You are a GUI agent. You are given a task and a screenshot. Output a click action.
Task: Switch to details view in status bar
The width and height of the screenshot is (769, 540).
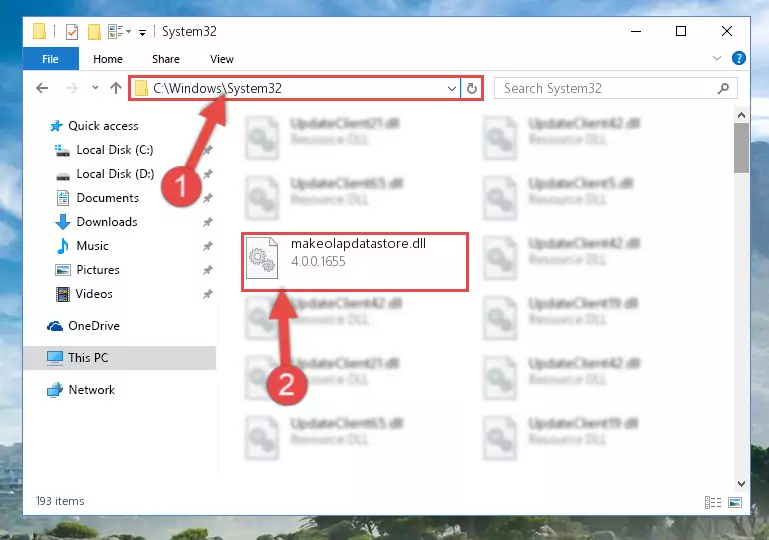click(x=713, y=502)
